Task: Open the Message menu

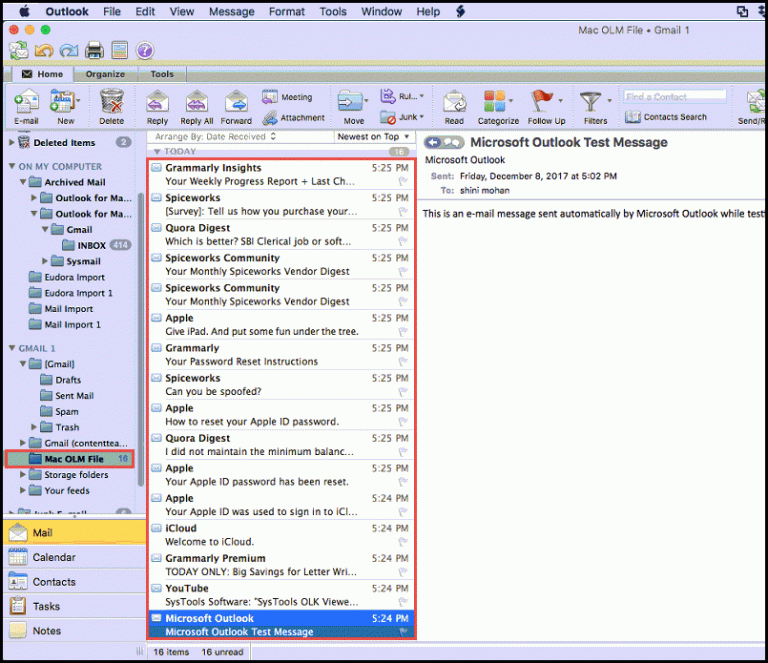Action: 232,11
